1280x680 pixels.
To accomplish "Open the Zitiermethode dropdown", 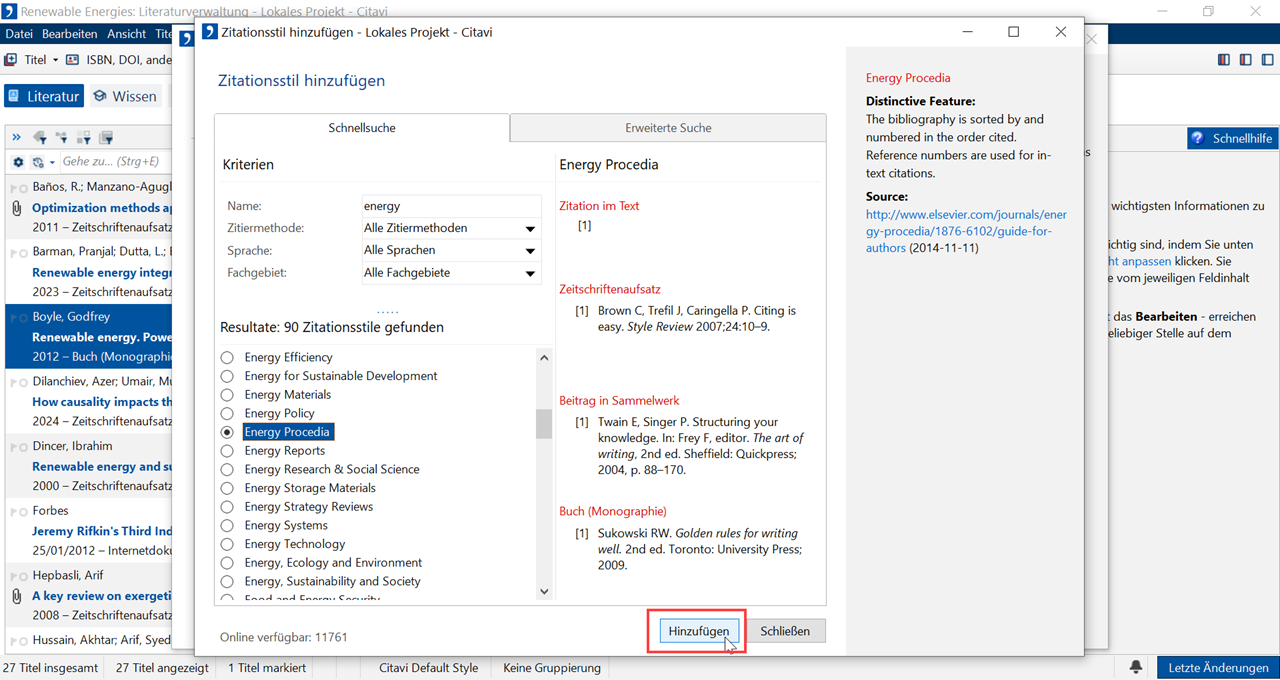I will click(x=530, y=229).
